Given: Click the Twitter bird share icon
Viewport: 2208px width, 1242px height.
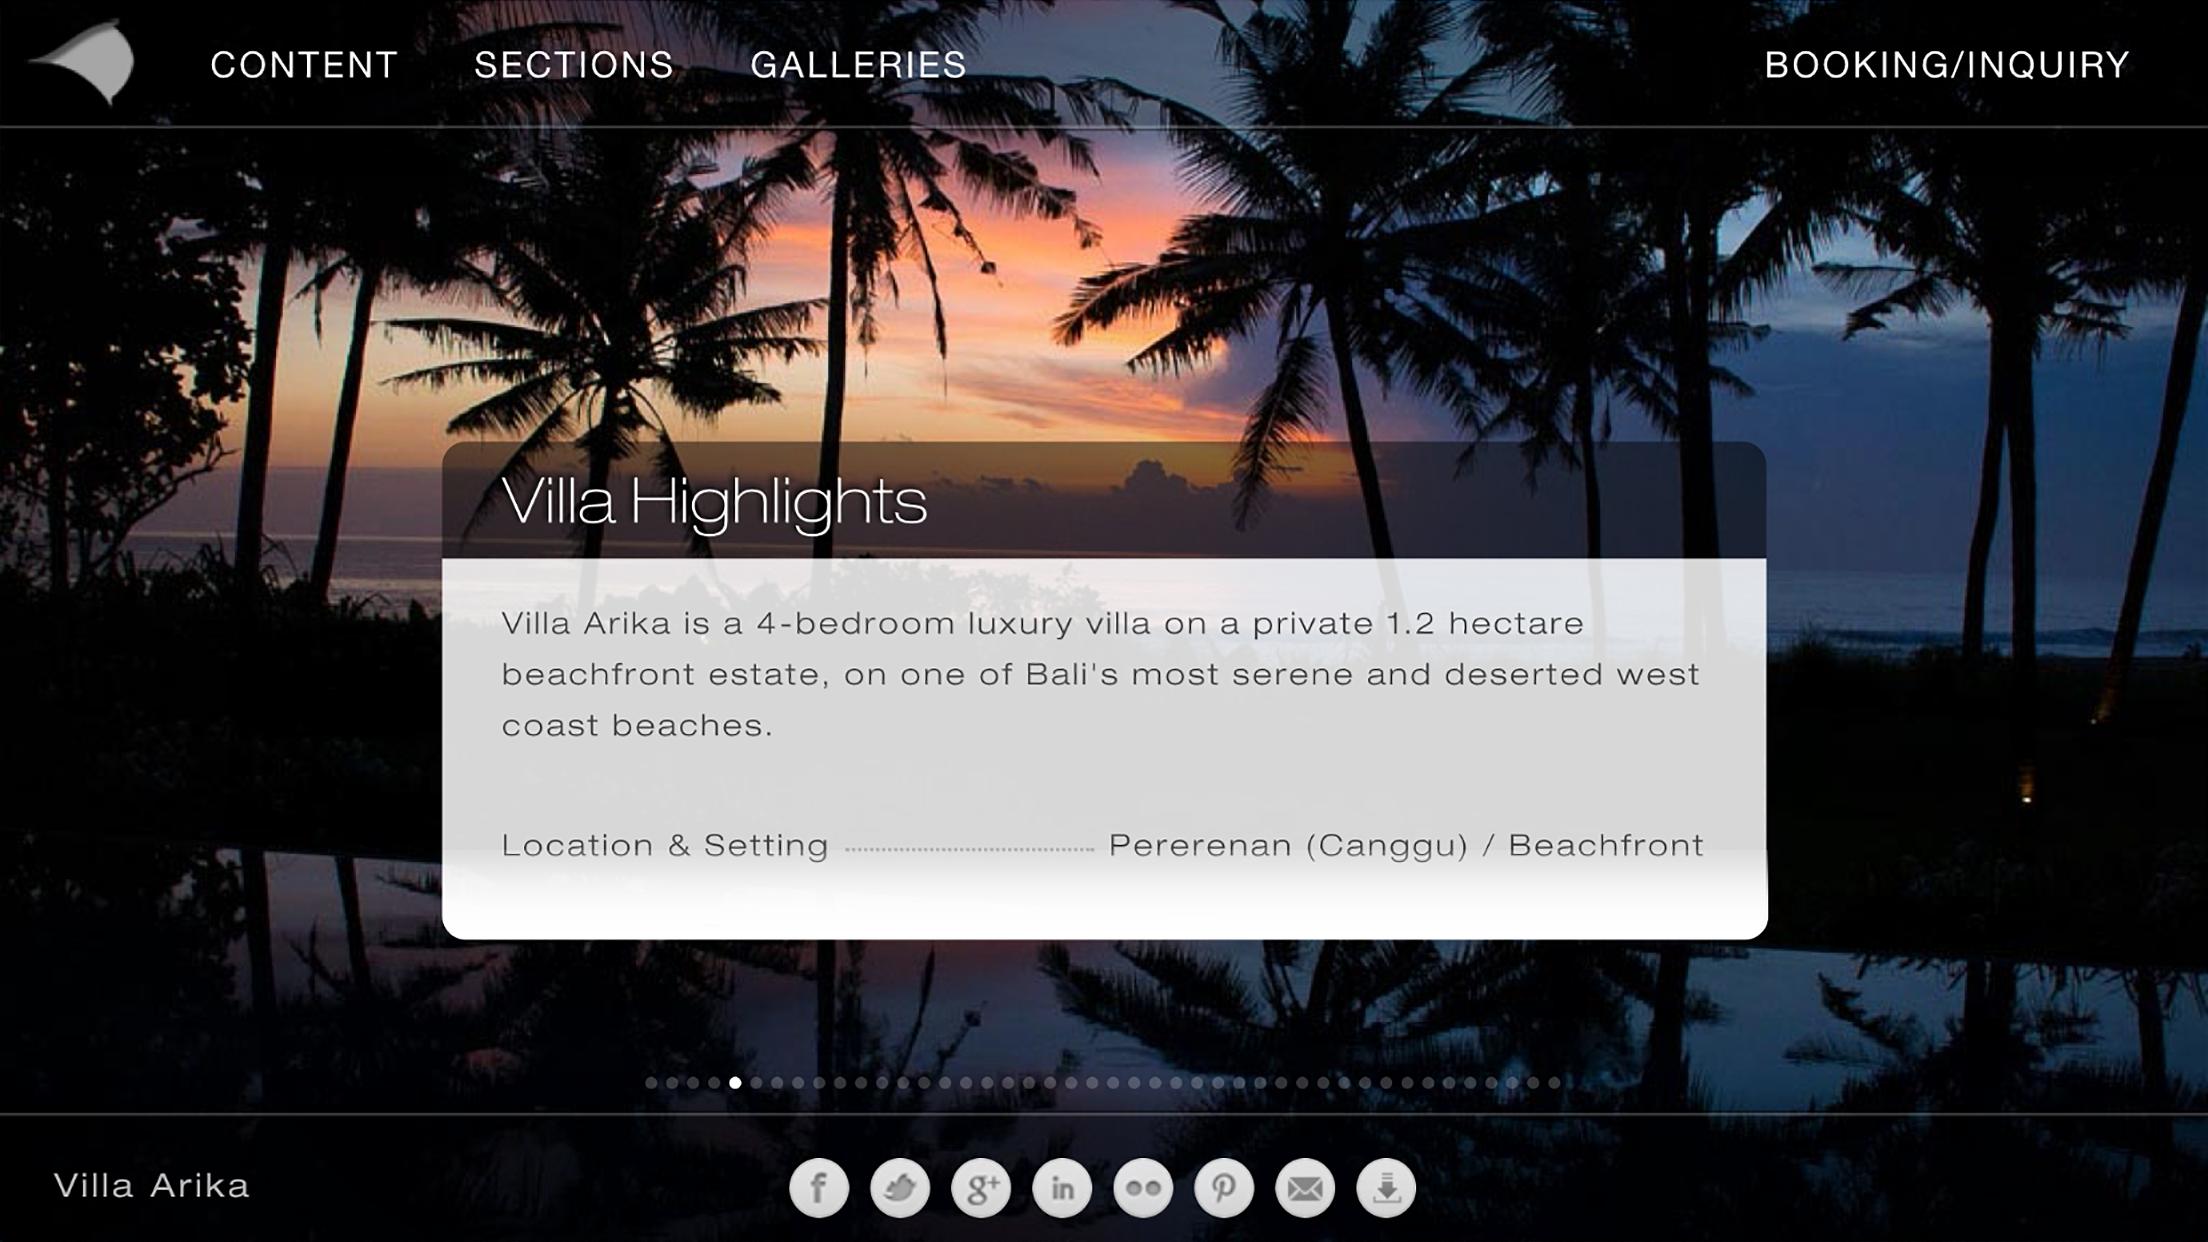Looking at the screenshot, I should (x=900, y=1188).
